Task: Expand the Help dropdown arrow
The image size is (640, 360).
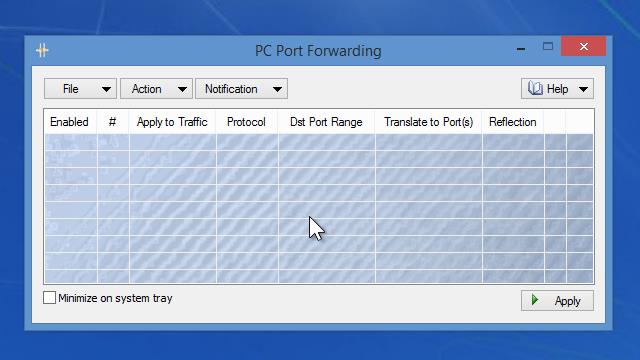Action: 583,89
